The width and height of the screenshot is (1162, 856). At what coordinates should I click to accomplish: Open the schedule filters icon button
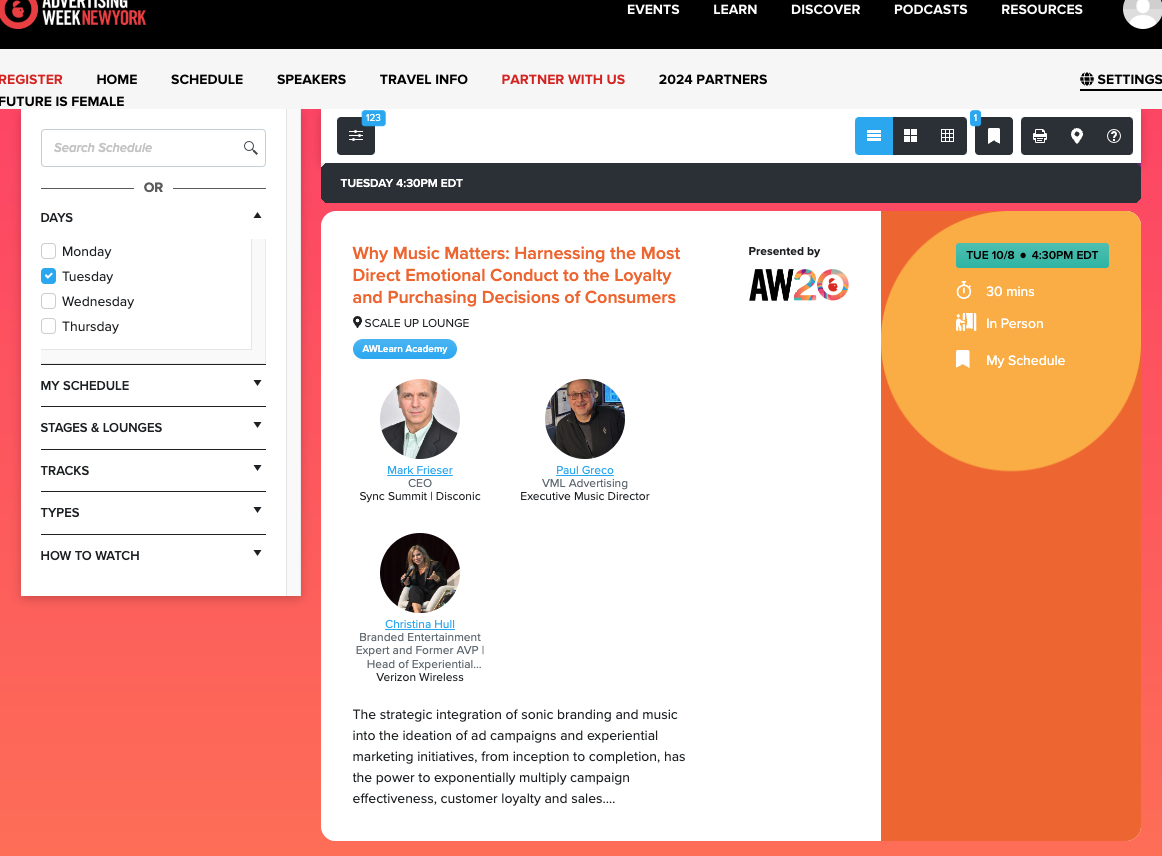point(356,136)
